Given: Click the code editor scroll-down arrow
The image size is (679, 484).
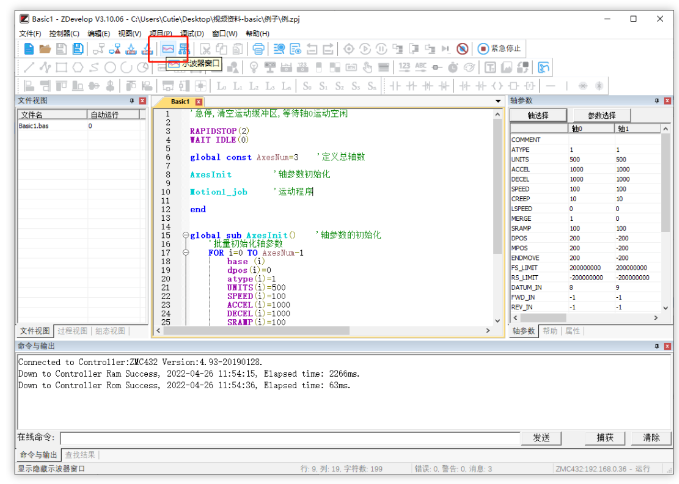Looking at the screenshot, I should 498,321.
